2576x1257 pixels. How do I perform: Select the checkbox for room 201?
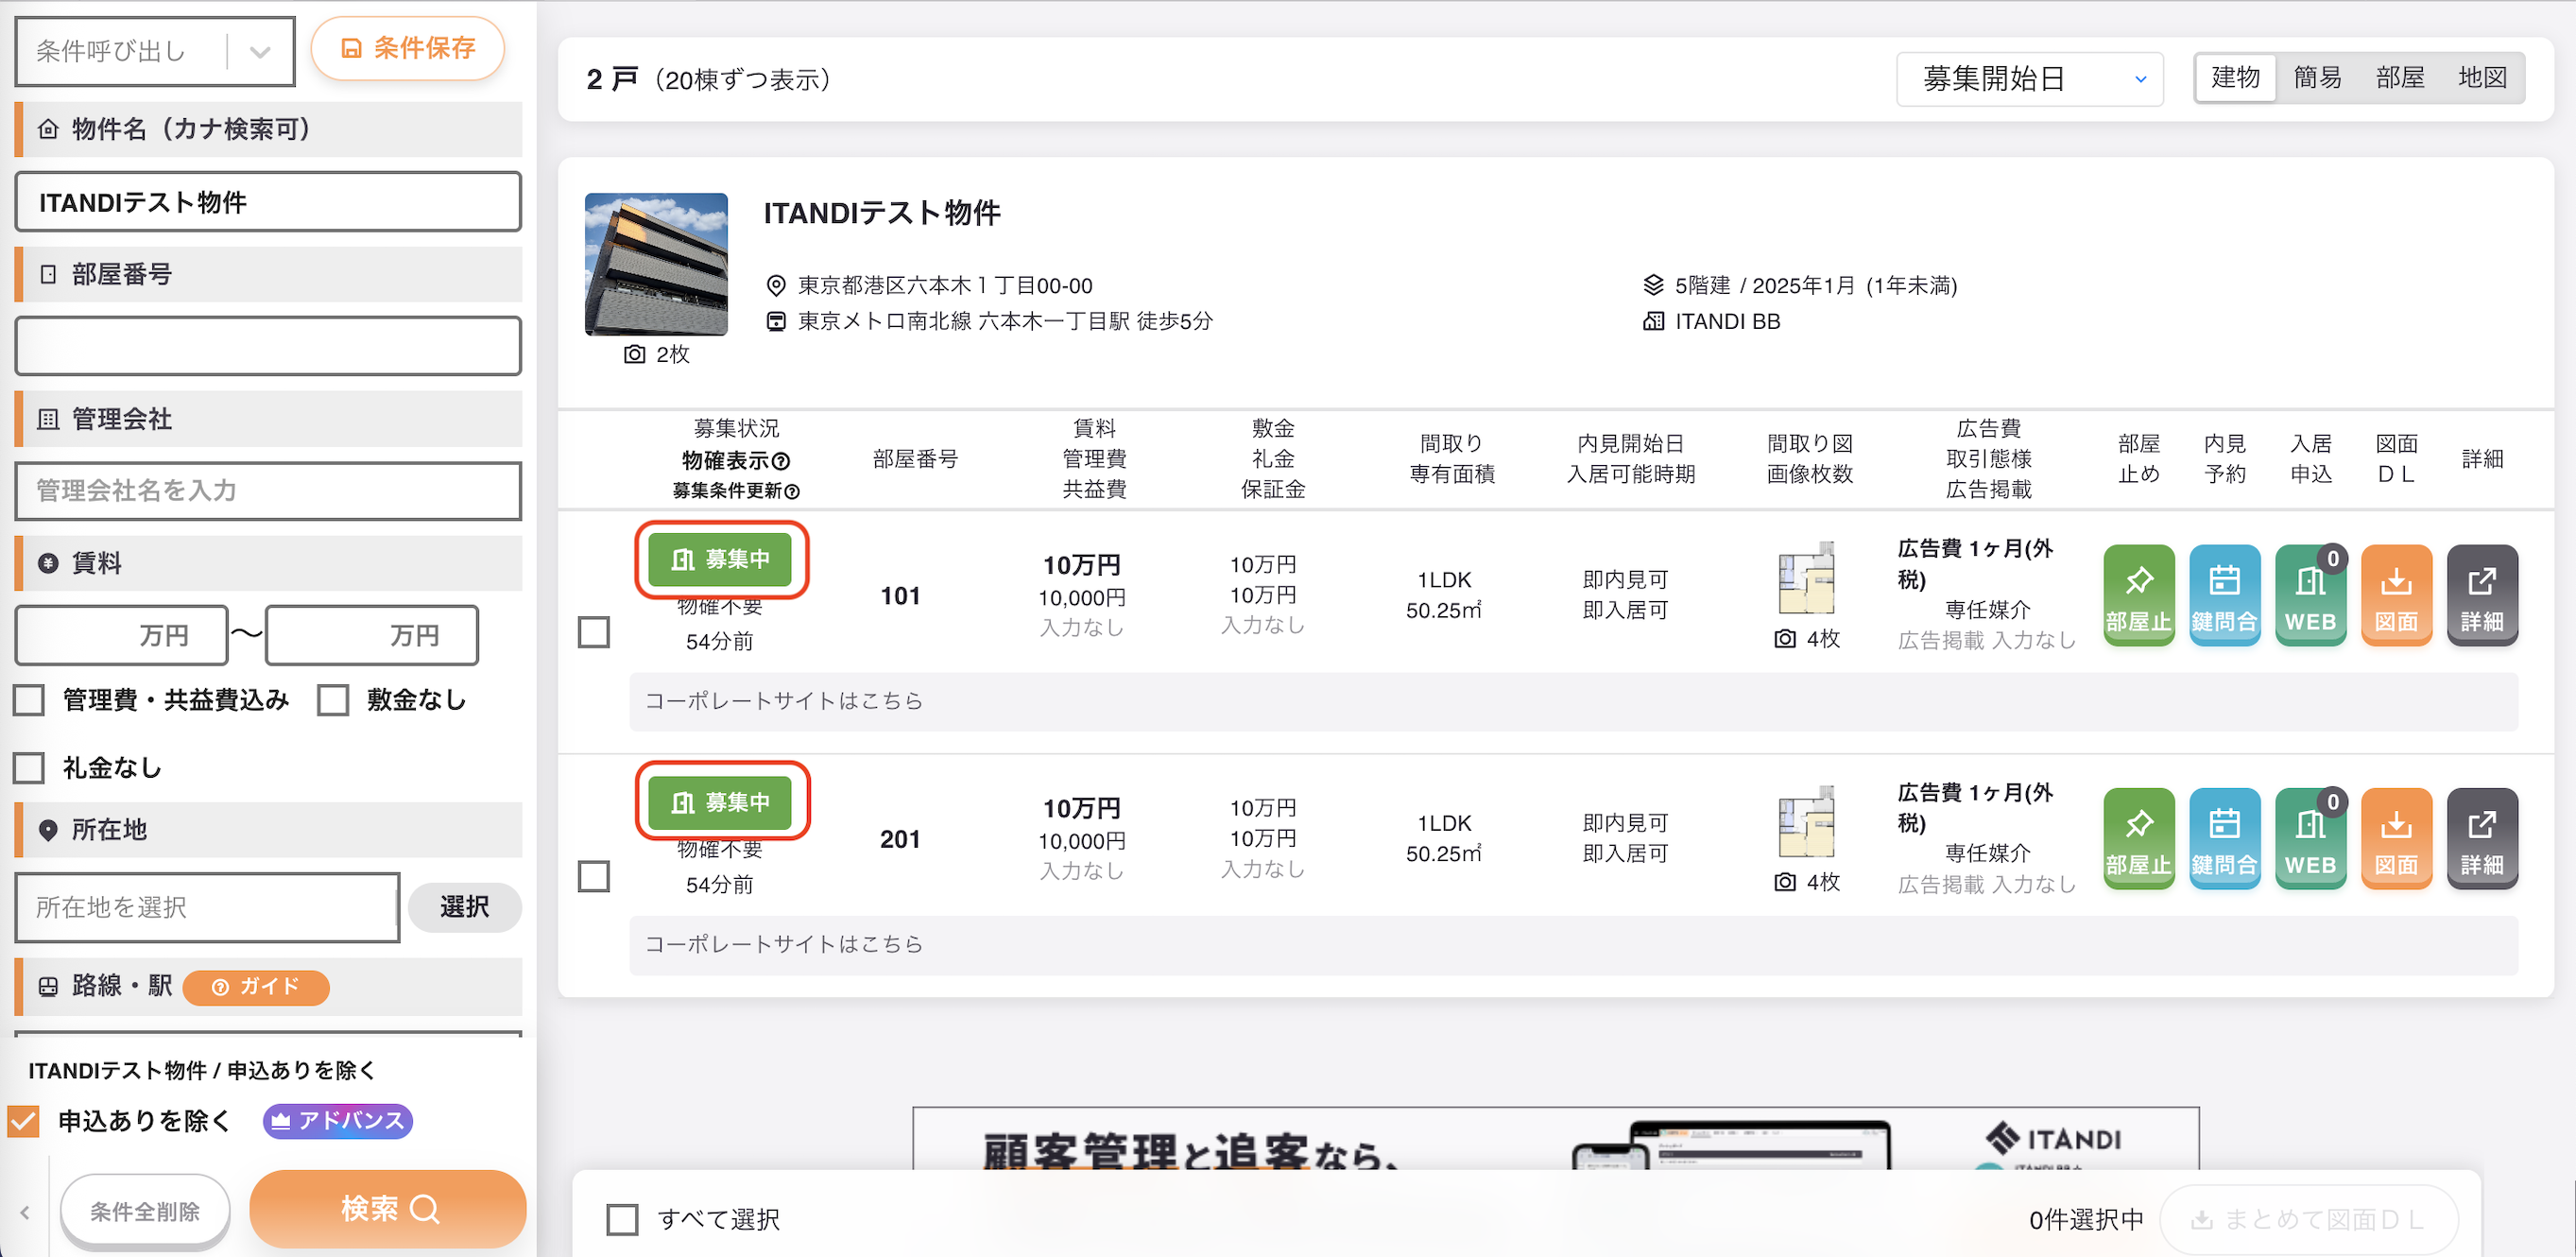click(x=594, y=876)
